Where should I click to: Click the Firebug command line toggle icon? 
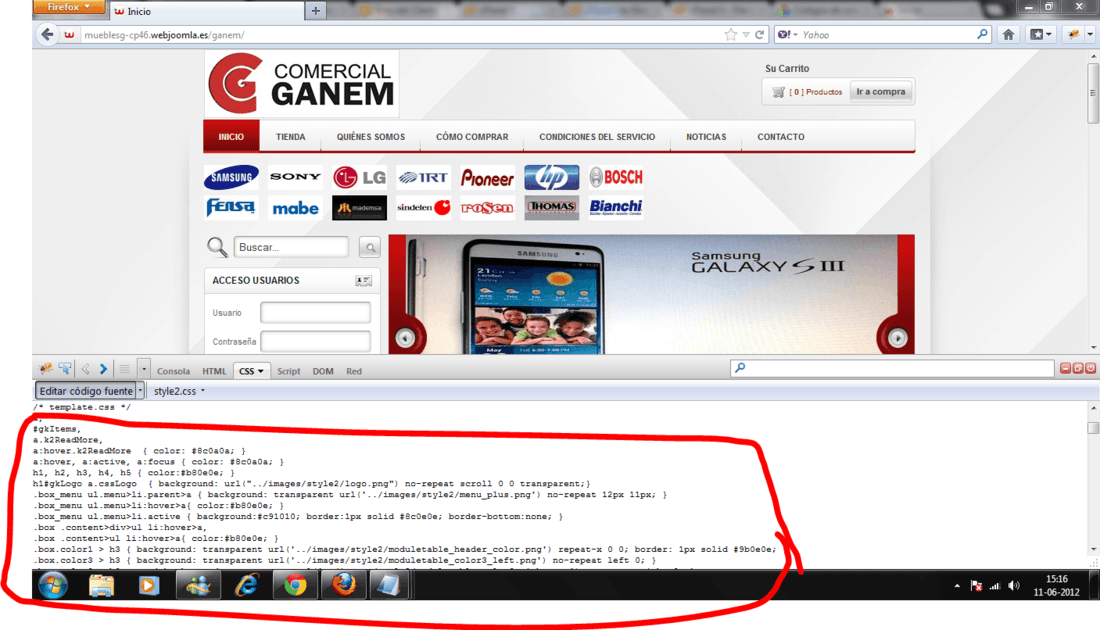click(x=124, y=369)
